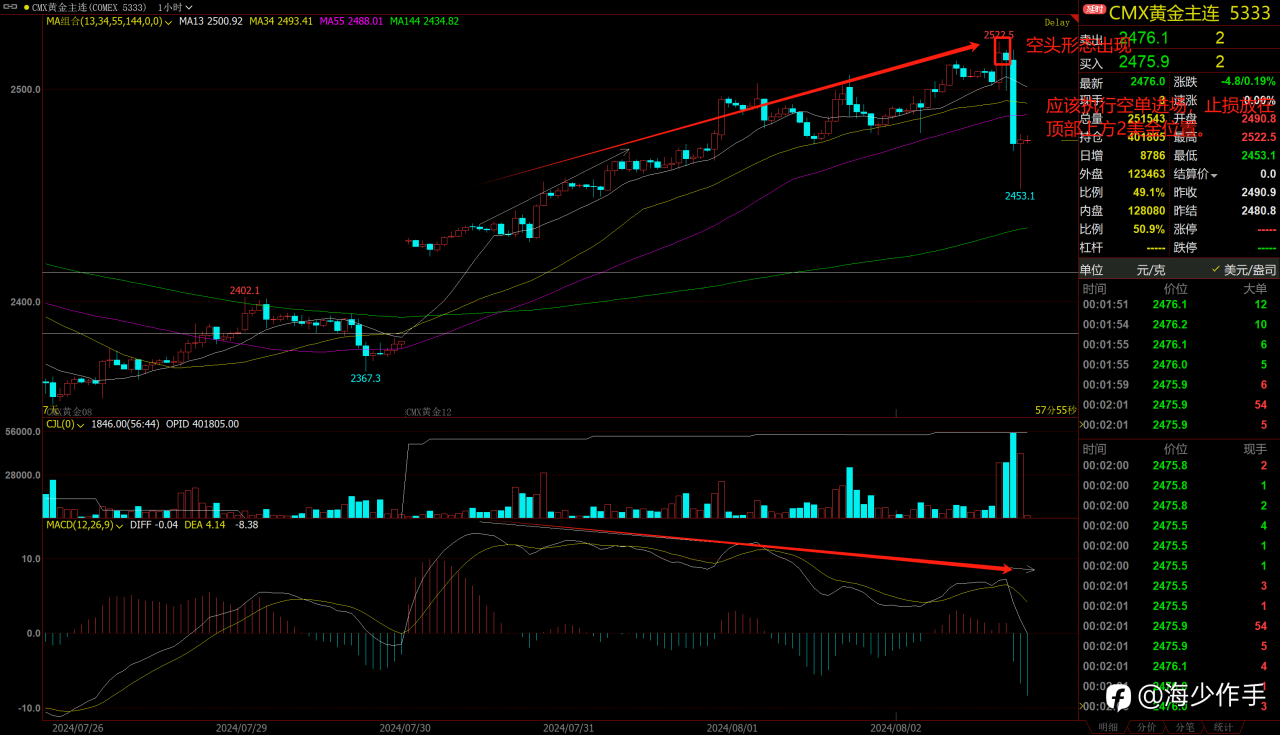Screen dimensions: 1280x735
Task: Switch to the 统计 tab
Action: pos(1223,727)
